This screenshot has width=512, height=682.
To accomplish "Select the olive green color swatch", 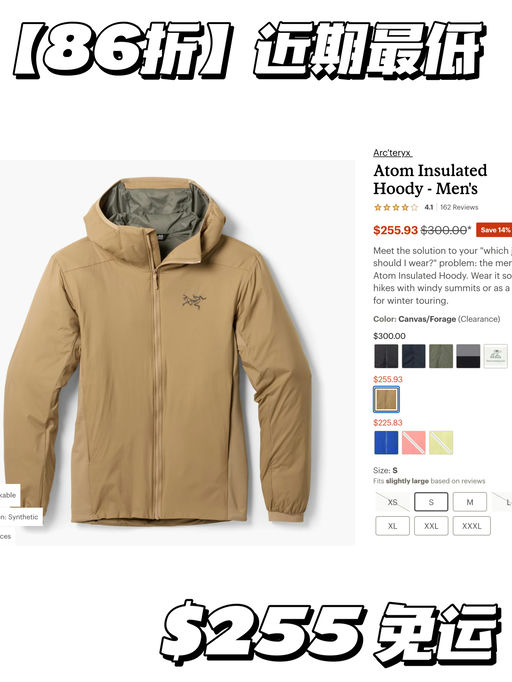I will 441,356.
